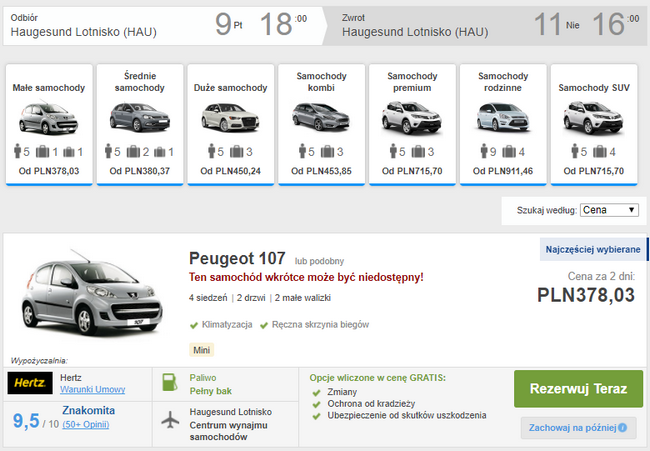Select the Samochody kombi category

click(321, 124)
